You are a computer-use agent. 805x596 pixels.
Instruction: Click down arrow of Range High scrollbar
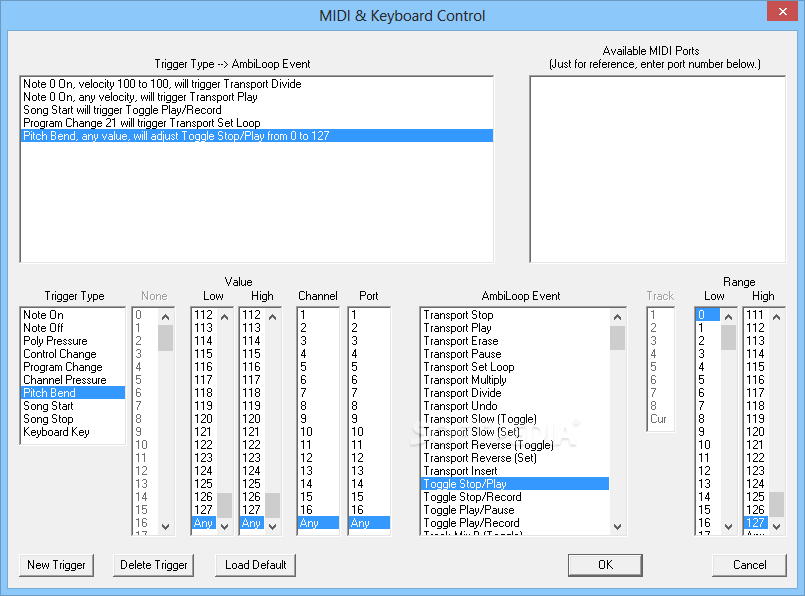pos(776,526)
